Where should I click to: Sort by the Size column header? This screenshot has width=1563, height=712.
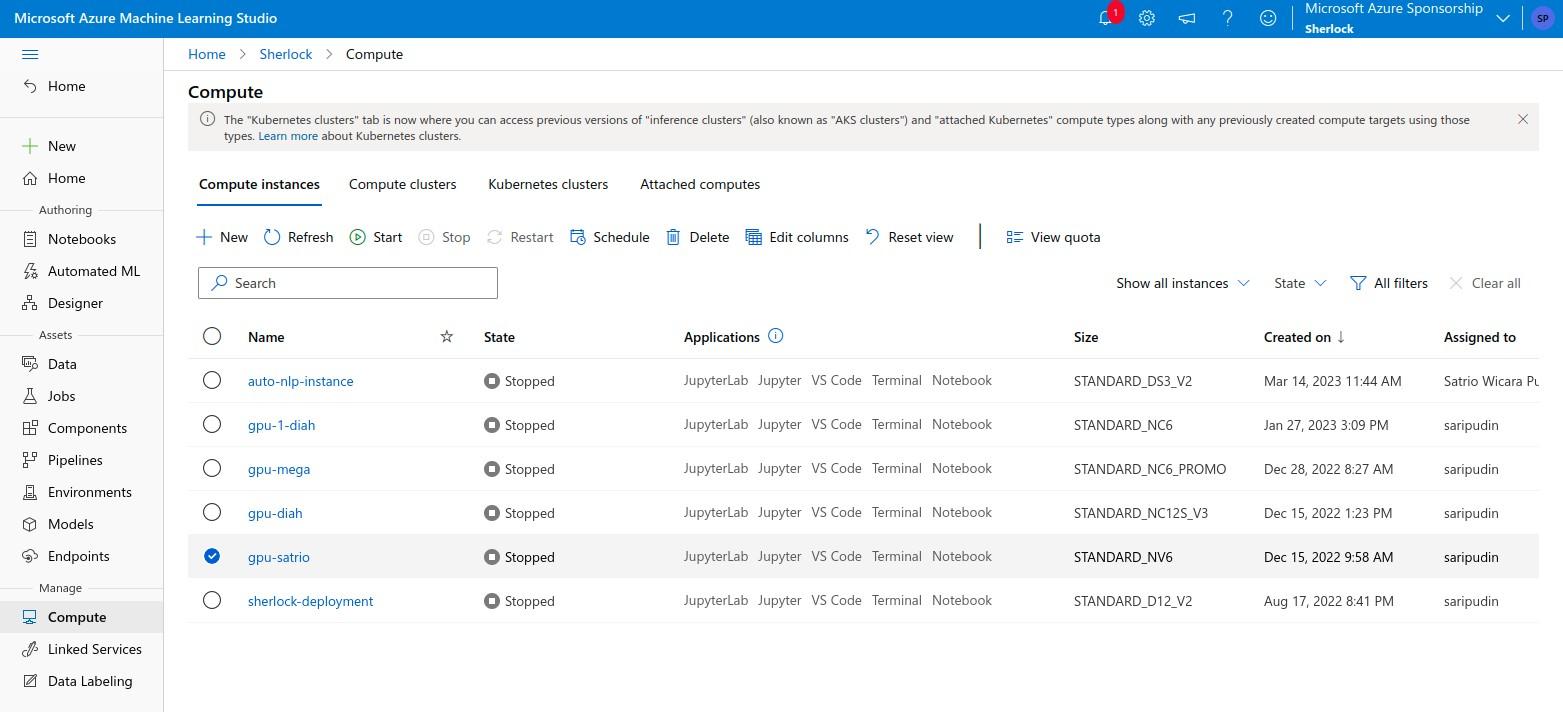pyautogui.click(x=1086, y=337)
